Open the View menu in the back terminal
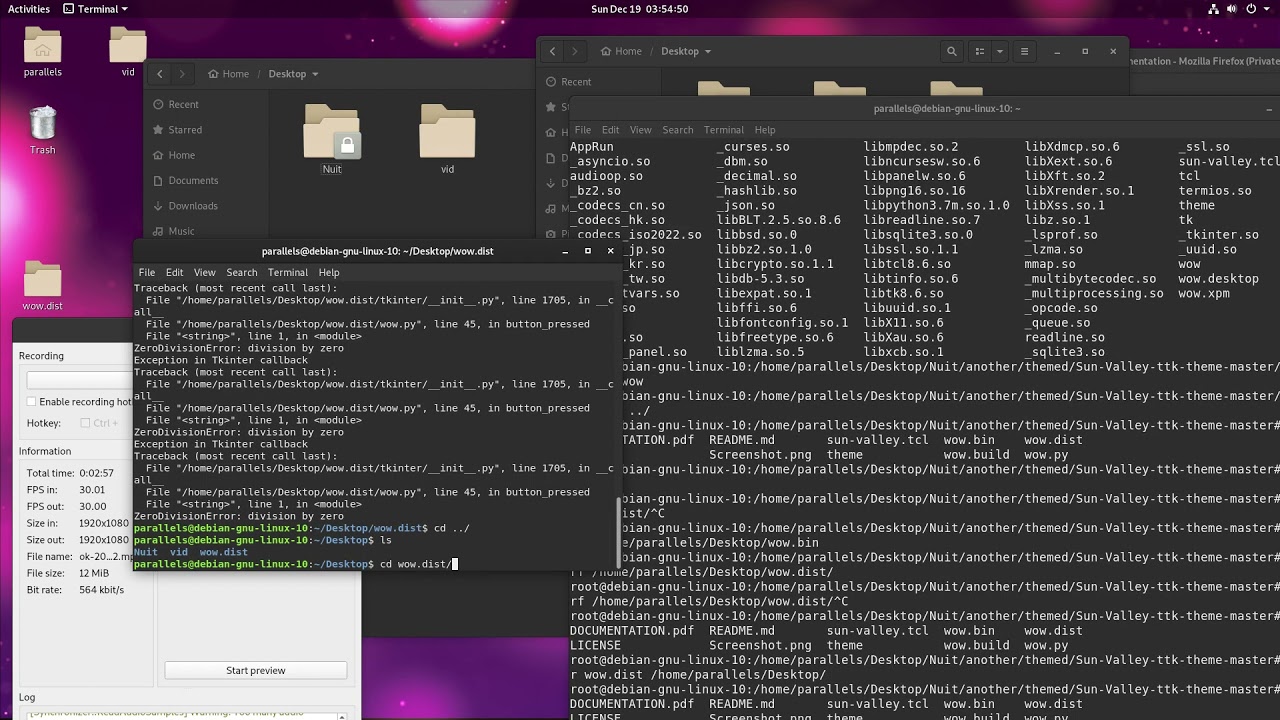Image resolution: width=1280 pixels, height=720 pixels. click(640, 130)
